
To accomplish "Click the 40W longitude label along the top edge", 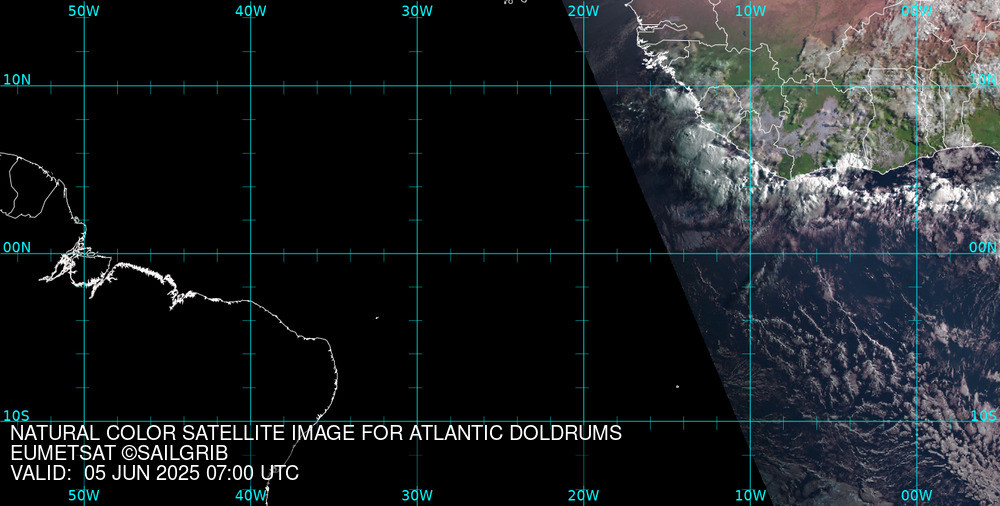I will coord(251,11).
